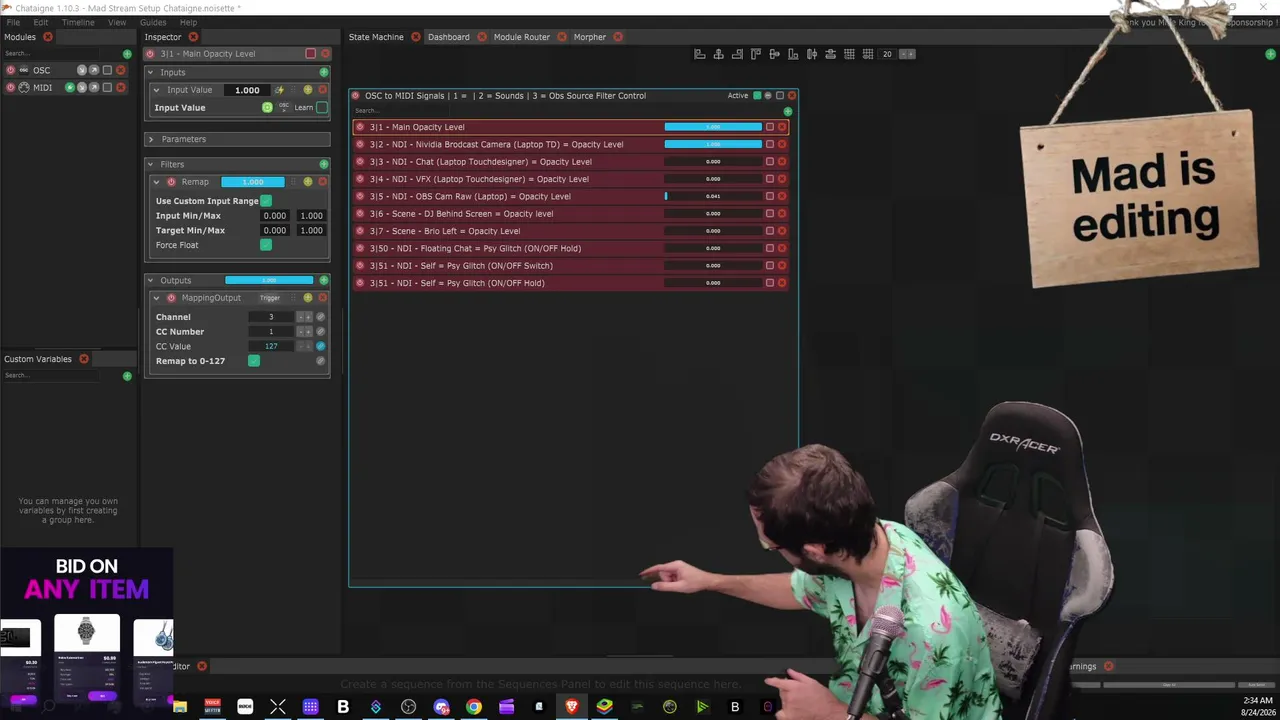Select '3|6 - Scene - DJ Behind Screen' mapping
The height and width of the screenshot is (720, 1280).
pyautogui.click(x=570, y=214)
